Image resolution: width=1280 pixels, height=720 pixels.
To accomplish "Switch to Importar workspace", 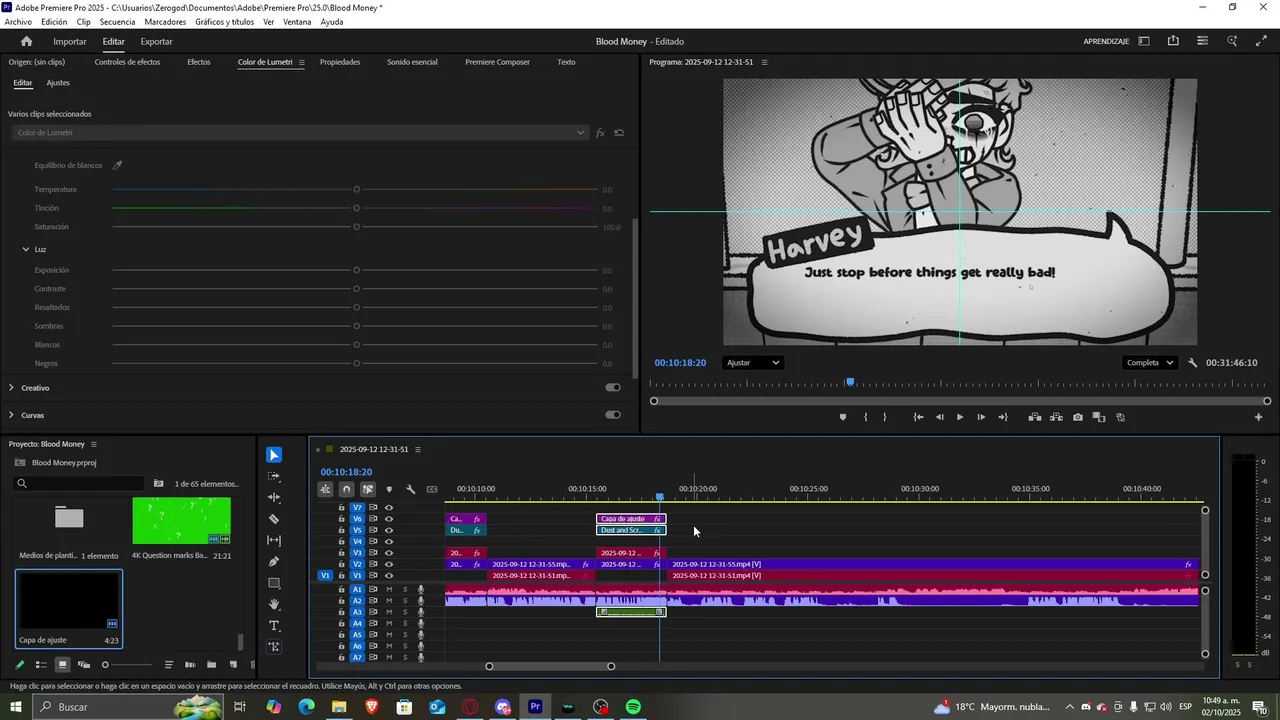I will click(x=70, y=41).
